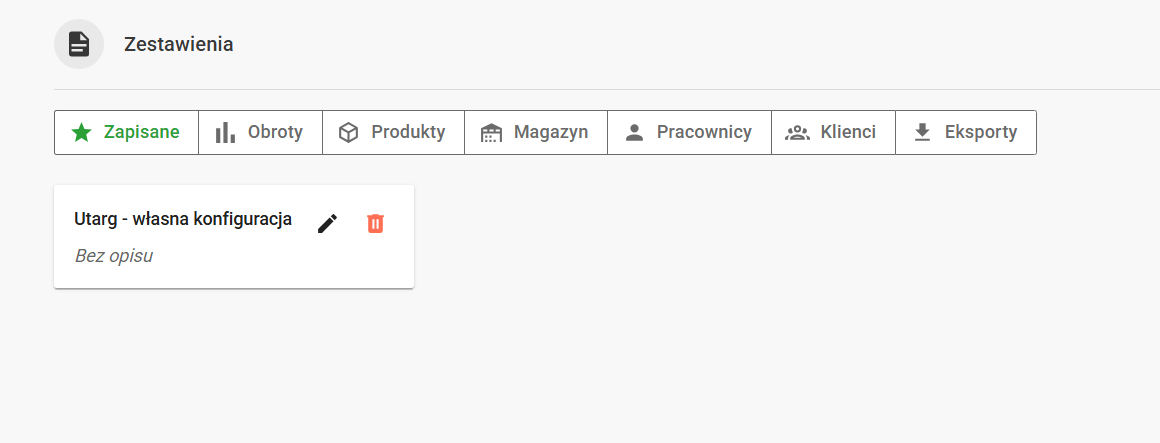The image size is (1160, 443).
Task: Click the box icon for Produkty
Action: [x=348, y=132]
